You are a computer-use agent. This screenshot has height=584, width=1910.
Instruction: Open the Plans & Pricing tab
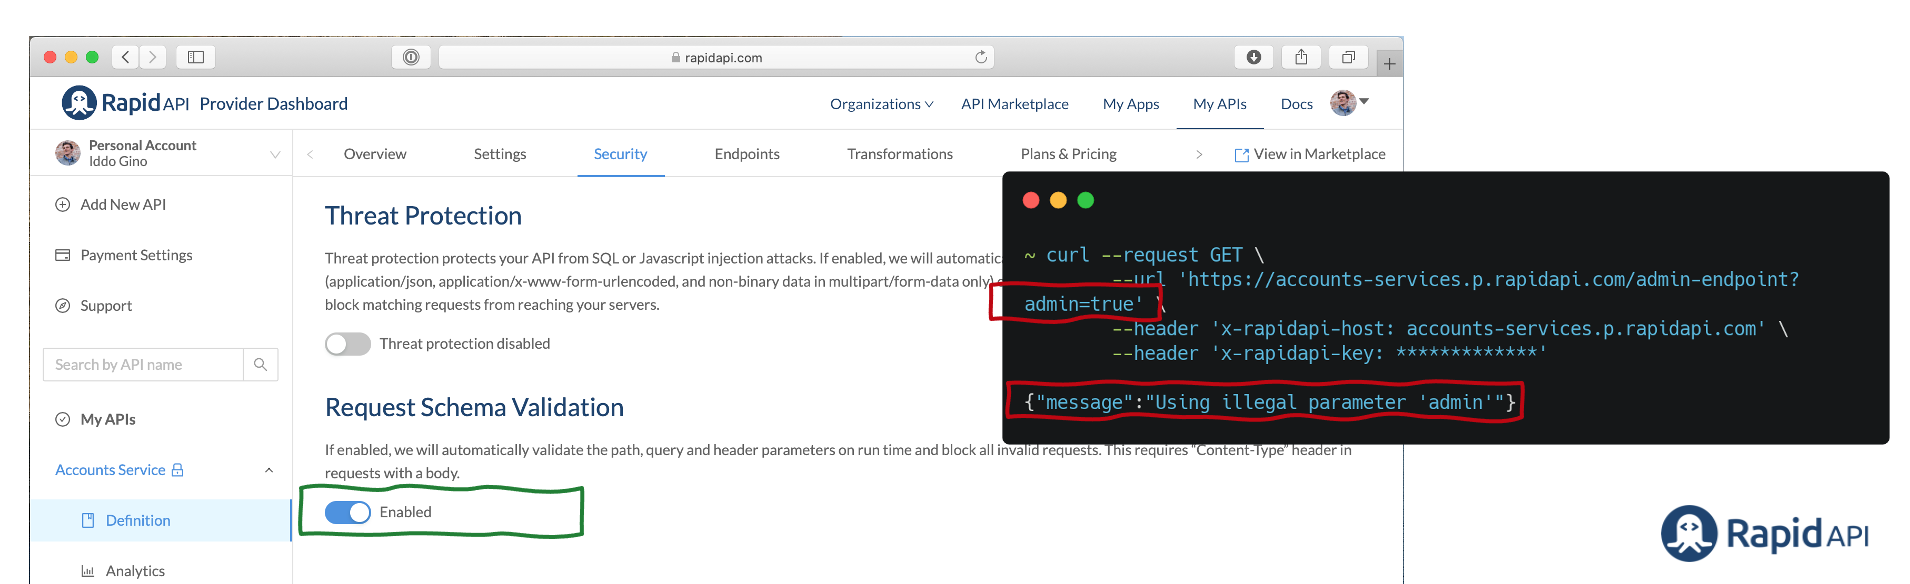[1069, 154]
